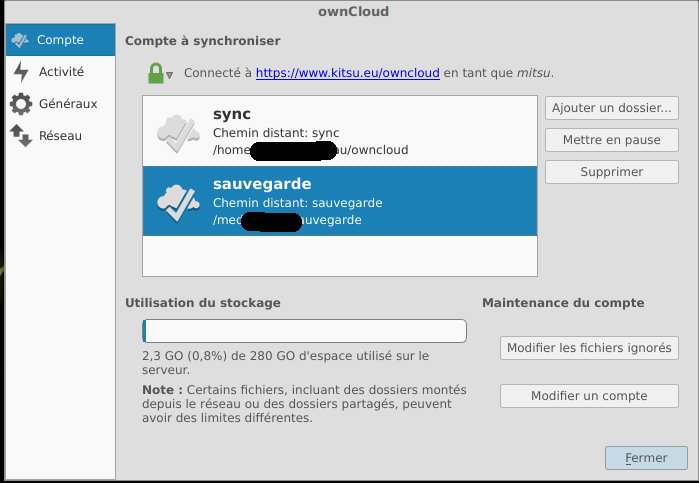Click the 'Compte à synchroniser' heading
This screenshot has width=699, height=483.
pos(202,41)
